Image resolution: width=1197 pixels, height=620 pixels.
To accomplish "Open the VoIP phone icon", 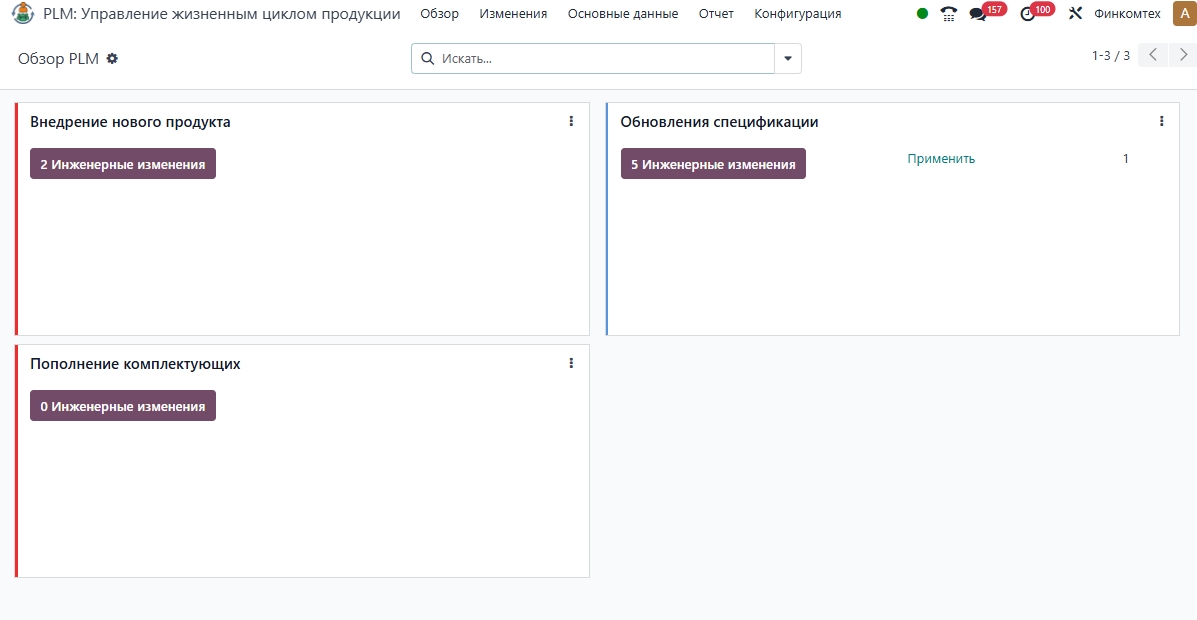I will pyautogui.click(x=949, y=14).
